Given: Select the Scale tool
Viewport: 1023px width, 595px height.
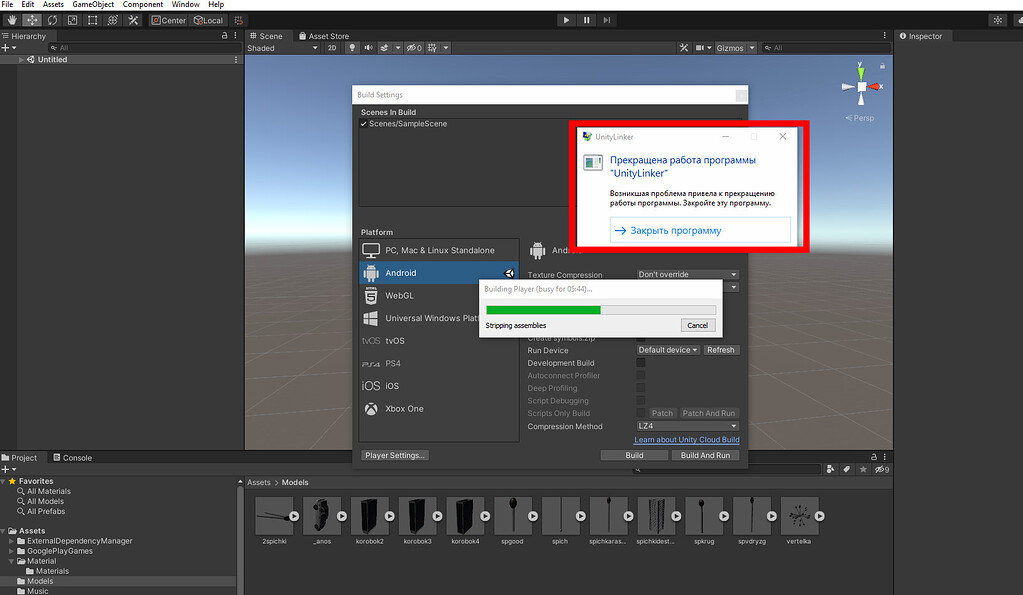Looking at the screenshot, I should (71, 20).
